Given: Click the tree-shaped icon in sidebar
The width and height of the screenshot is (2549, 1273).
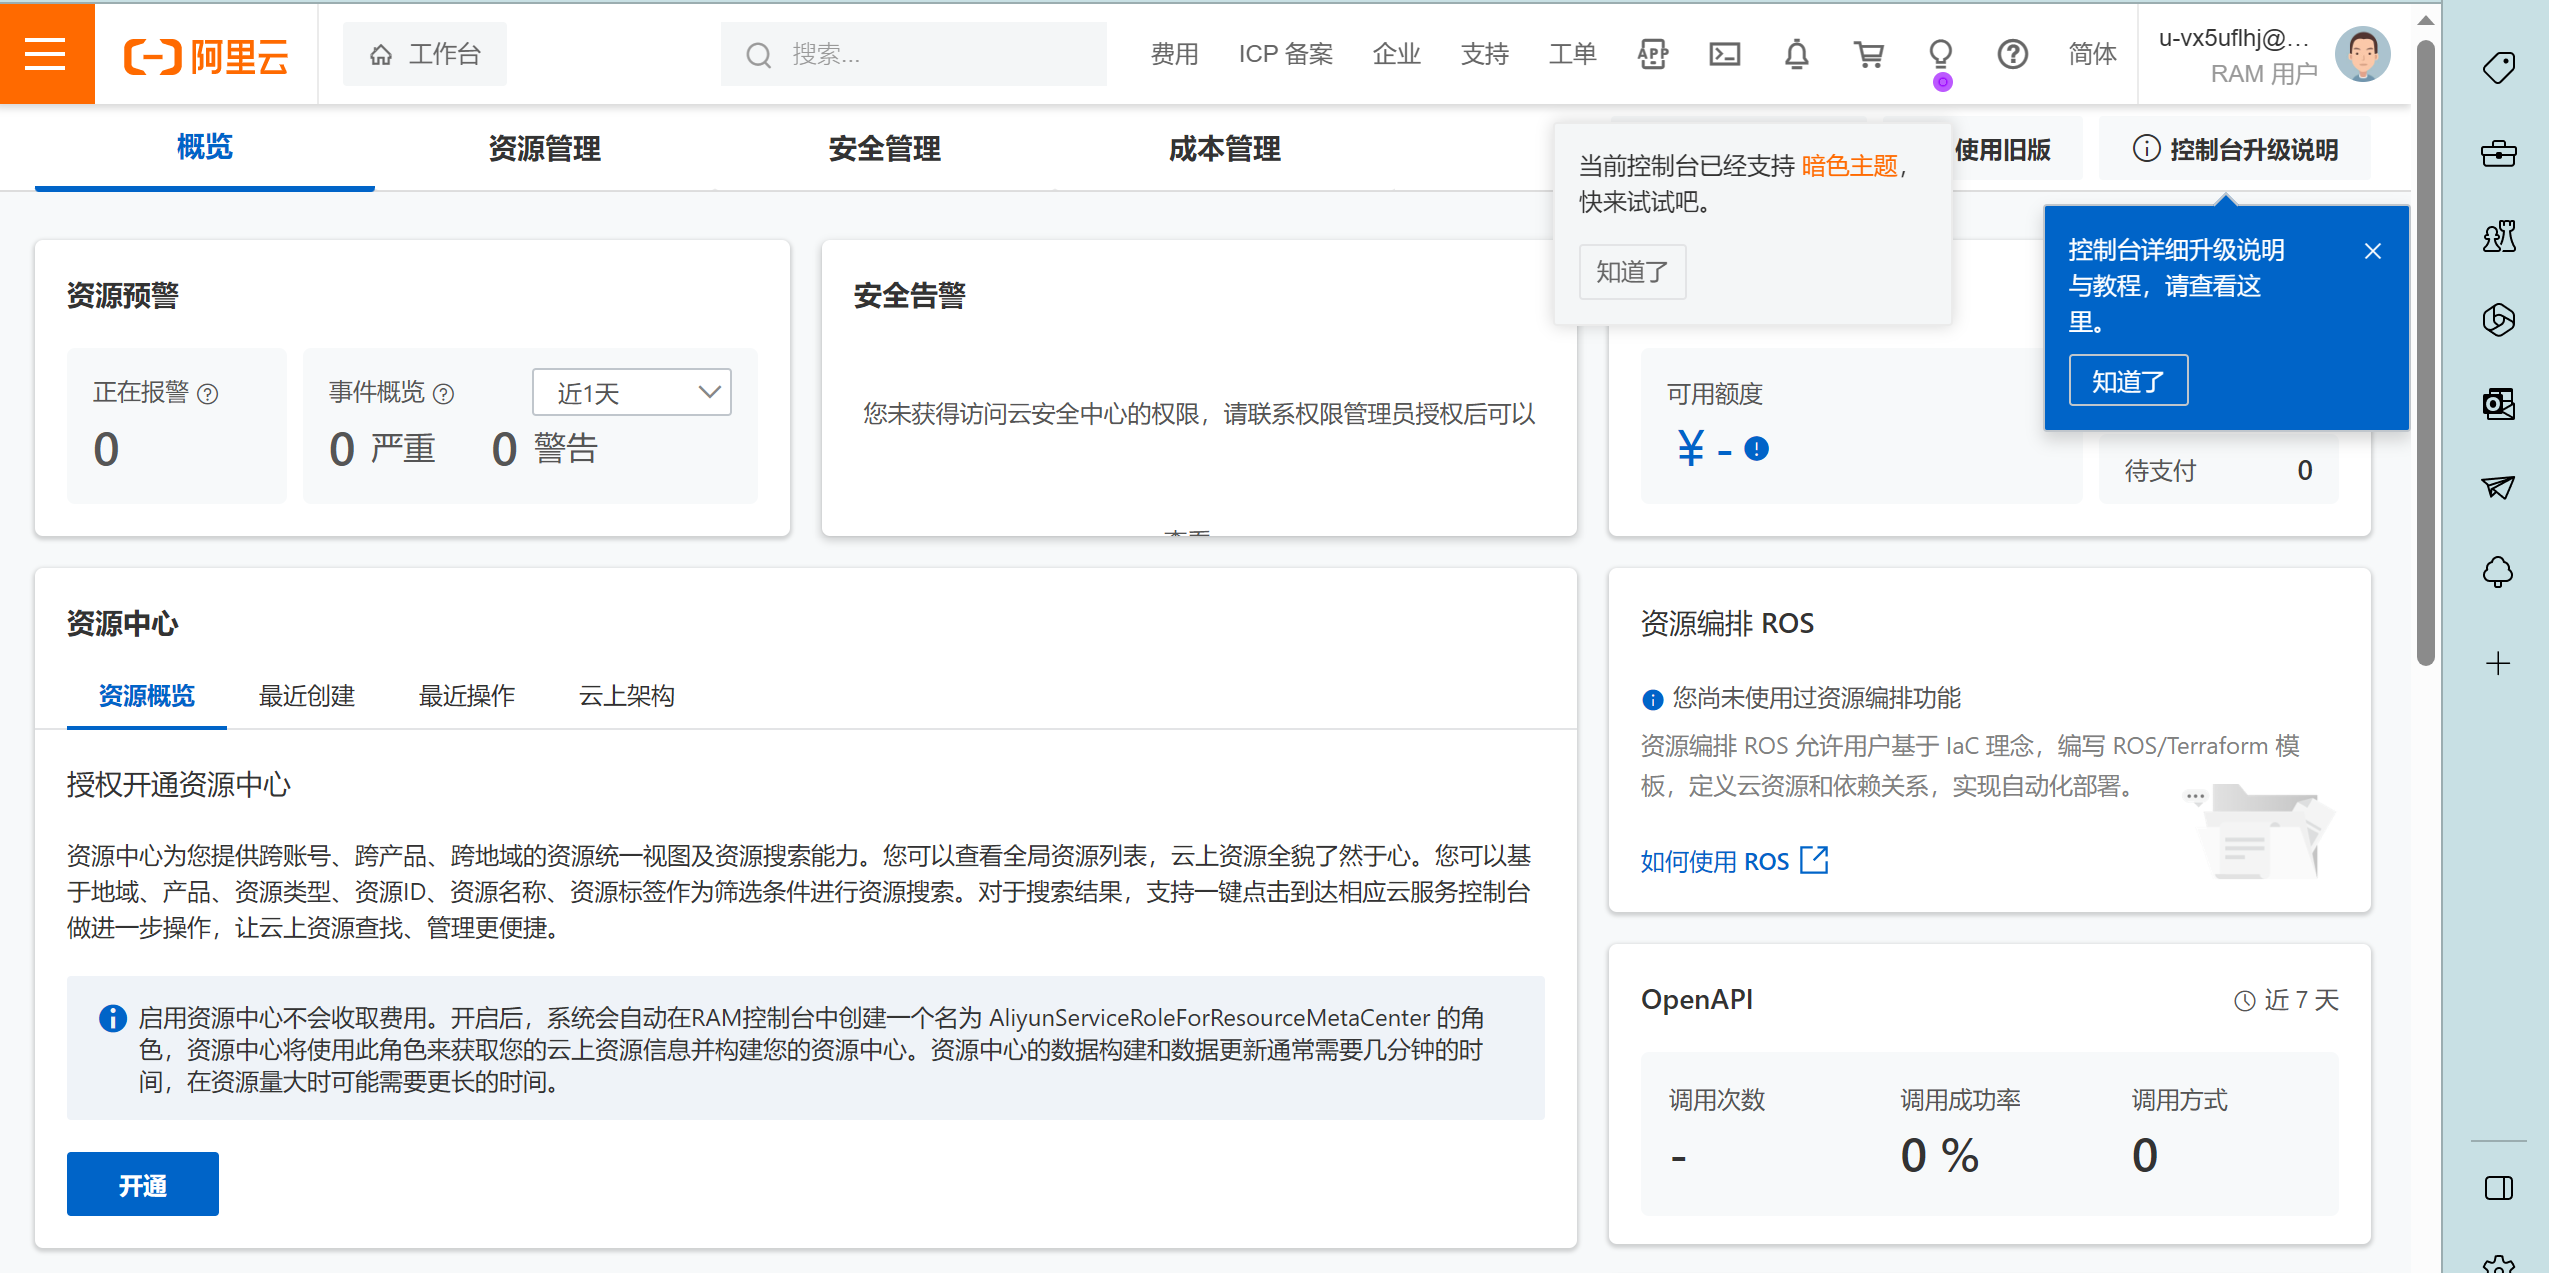Looking at the screenshot, I should click(2498, 572).
